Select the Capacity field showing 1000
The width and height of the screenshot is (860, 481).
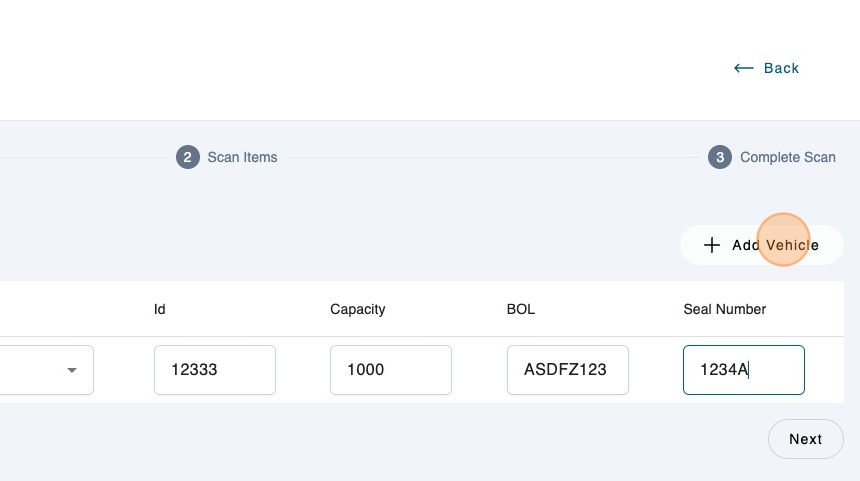click(390, 370)
